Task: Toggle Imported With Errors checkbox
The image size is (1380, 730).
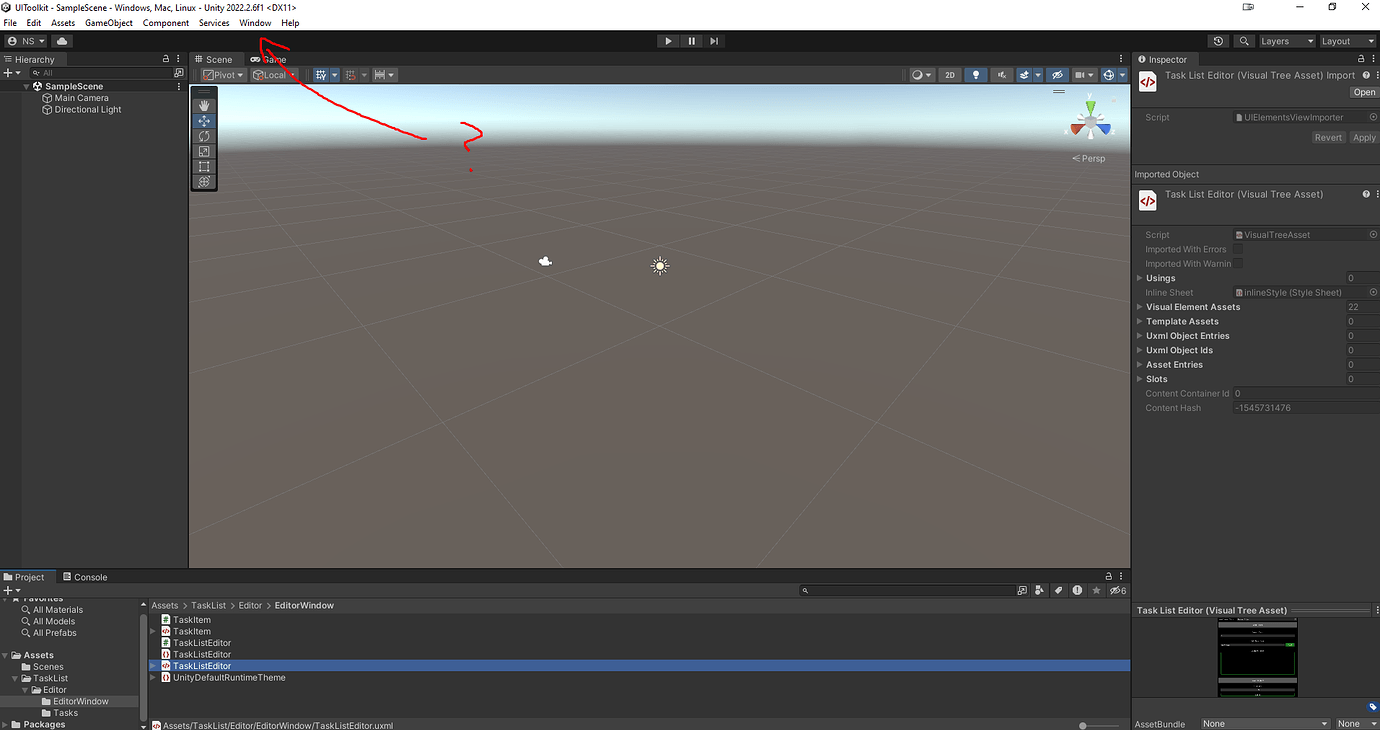Action: pyautogui.click(x=1238, y=249)
